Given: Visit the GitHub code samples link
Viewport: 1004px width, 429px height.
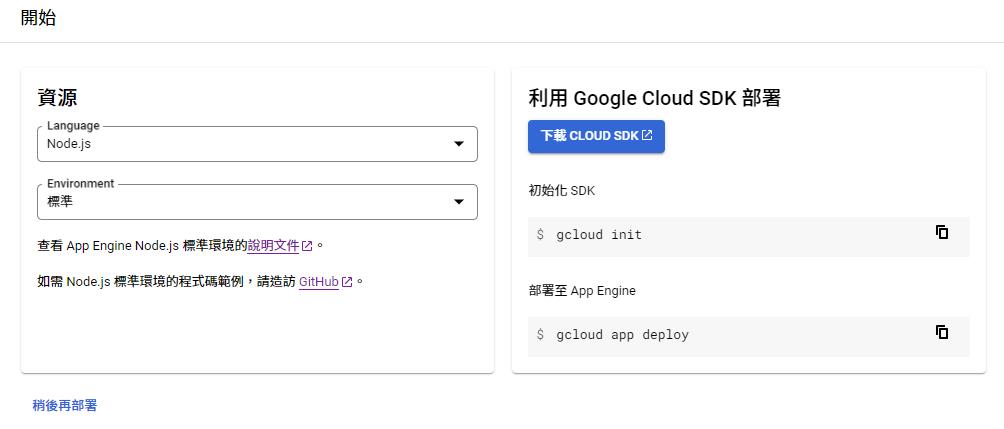Looking at the screenshot, I should [318, 282].
